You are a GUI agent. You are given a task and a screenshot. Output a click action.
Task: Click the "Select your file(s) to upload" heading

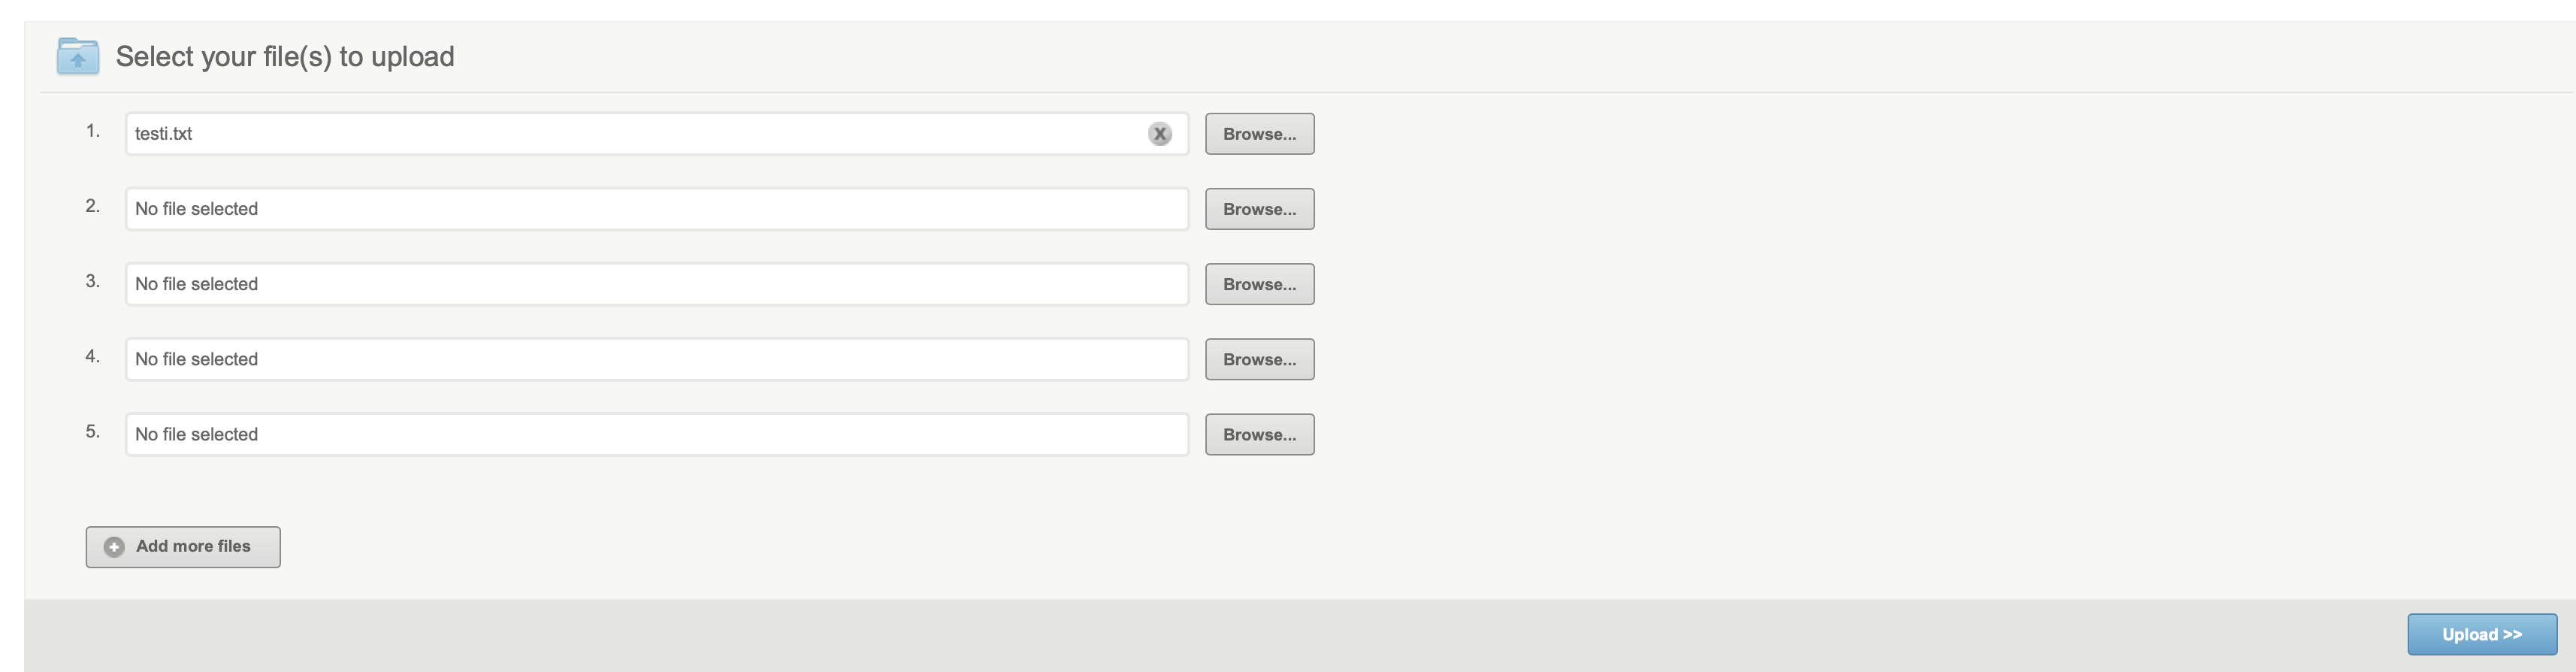coord(285,57)
